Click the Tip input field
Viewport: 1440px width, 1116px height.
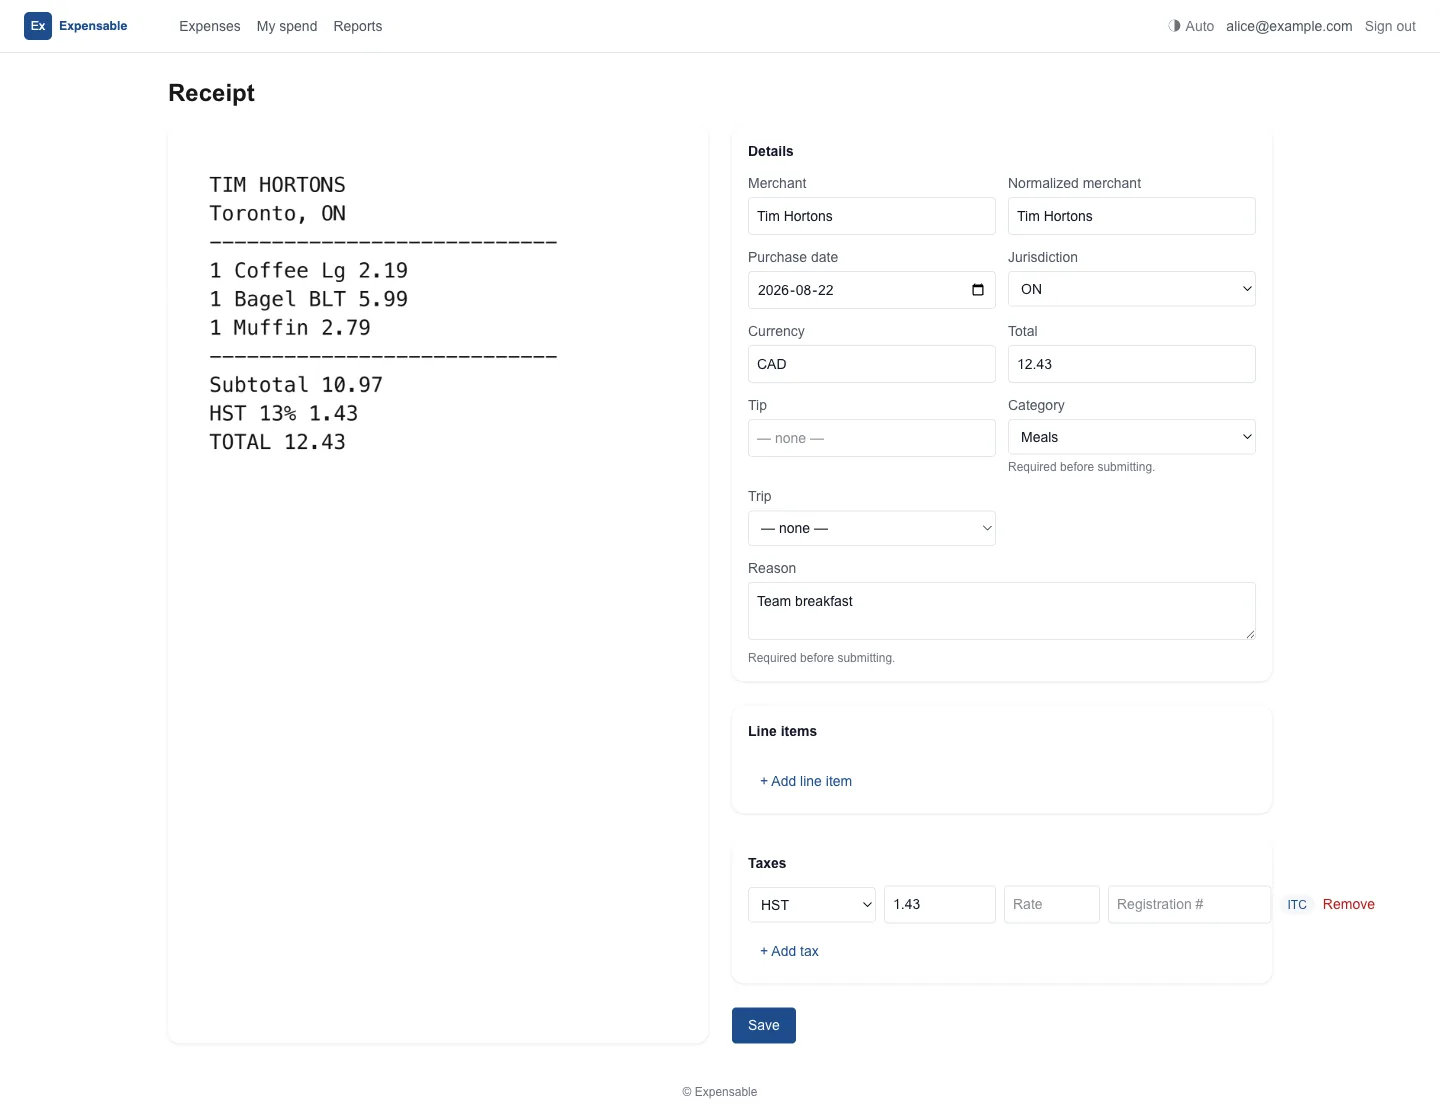[872, 438]
